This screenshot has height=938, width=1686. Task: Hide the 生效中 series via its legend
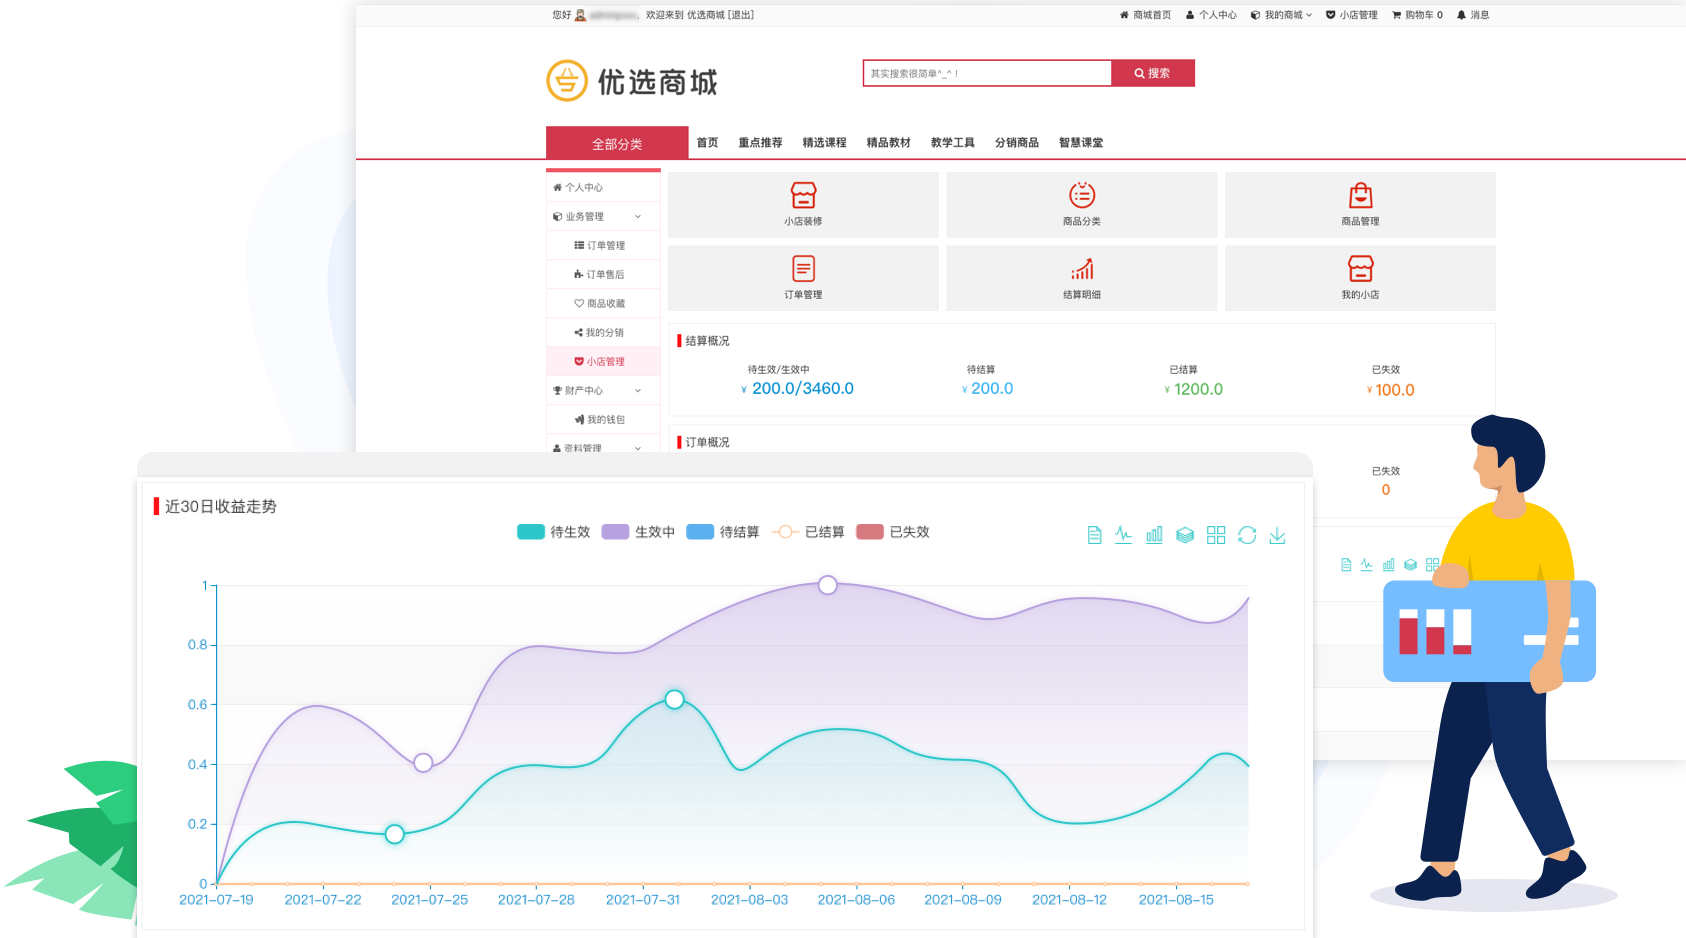click(x=638, y=531)
